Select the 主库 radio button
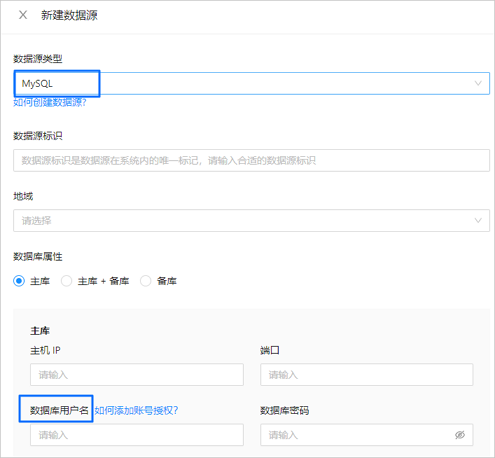Screen dimensions: 495x458 (19, 281)
